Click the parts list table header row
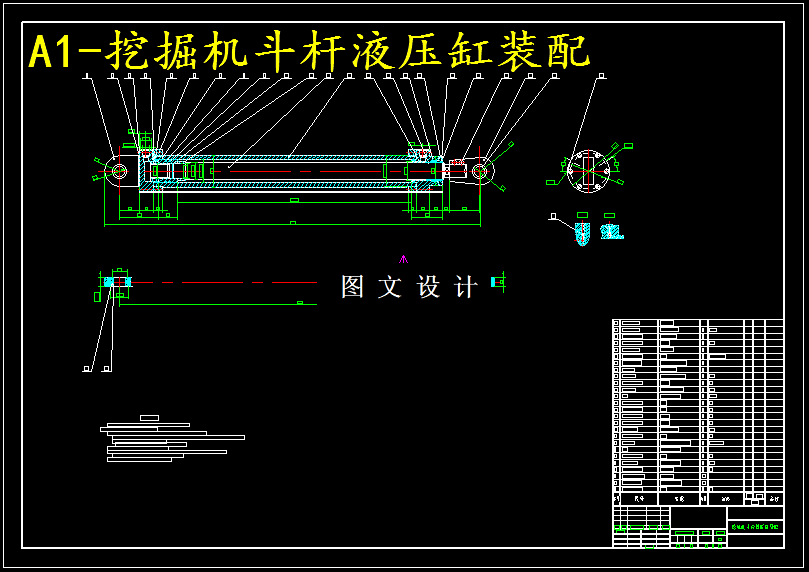 pyautogui.click(x=698, y=498)
